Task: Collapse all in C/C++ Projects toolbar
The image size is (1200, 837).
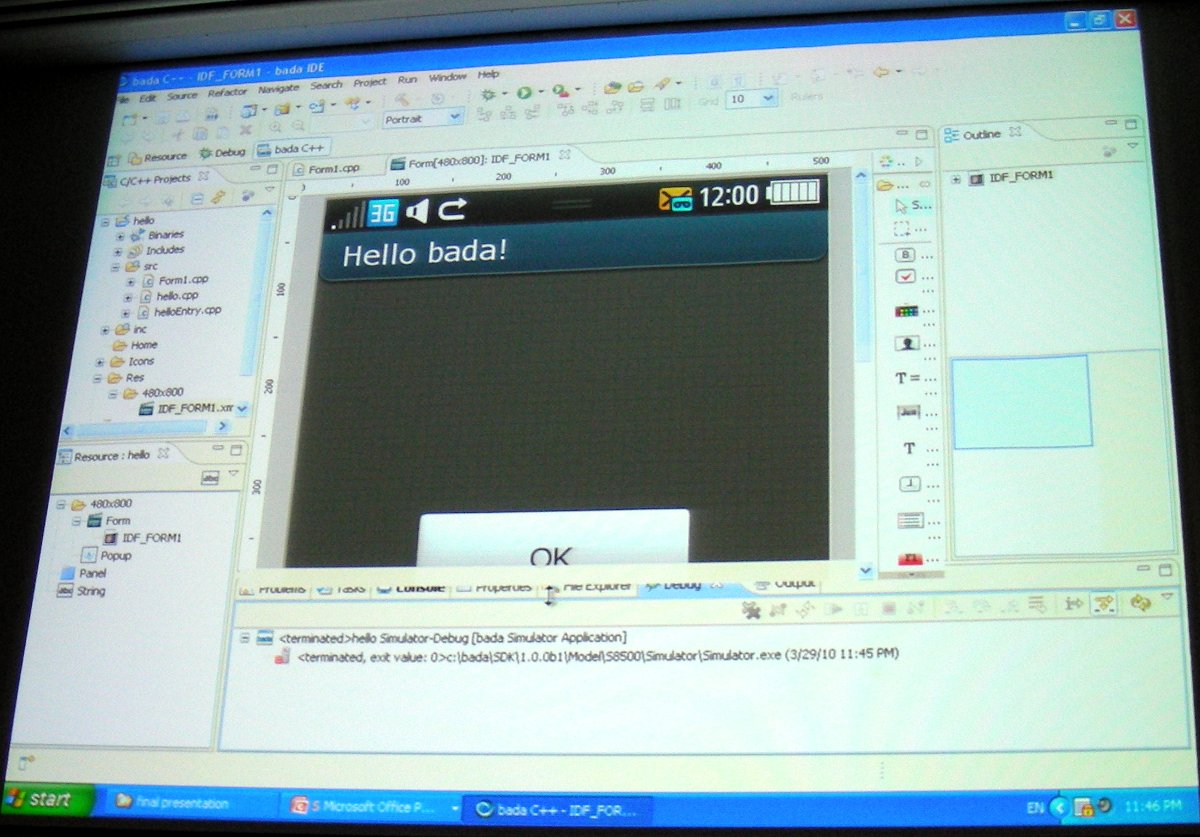Action: 196,198
